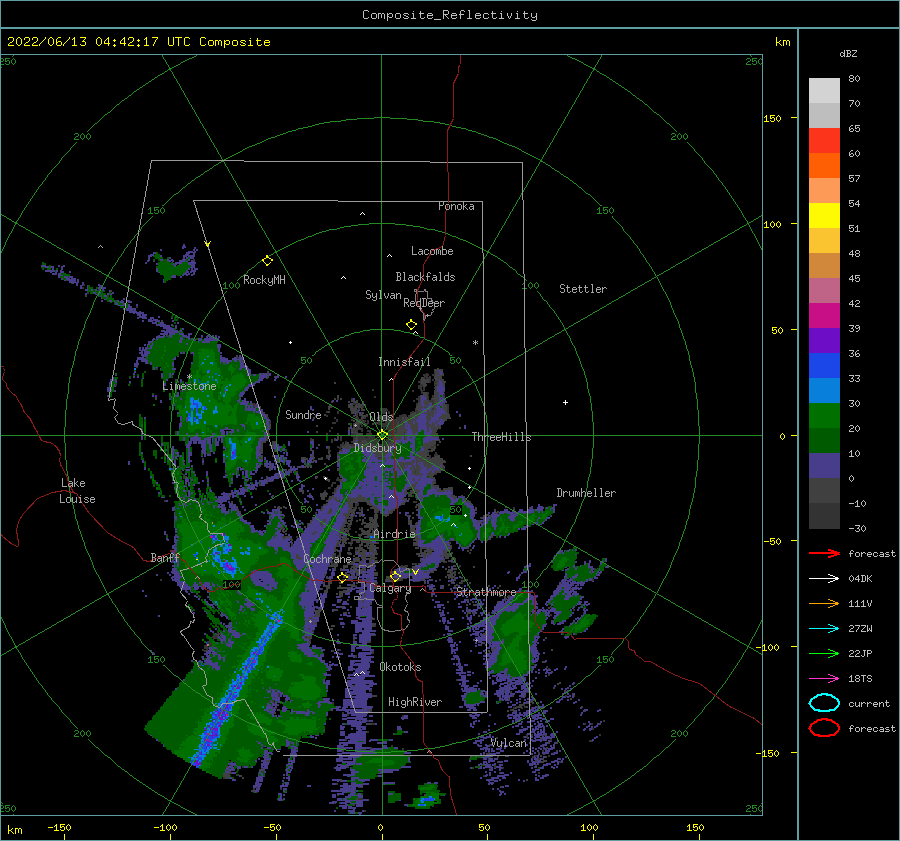Click the Limestone label
Viewport: 900px width, 841px height.
189,386
